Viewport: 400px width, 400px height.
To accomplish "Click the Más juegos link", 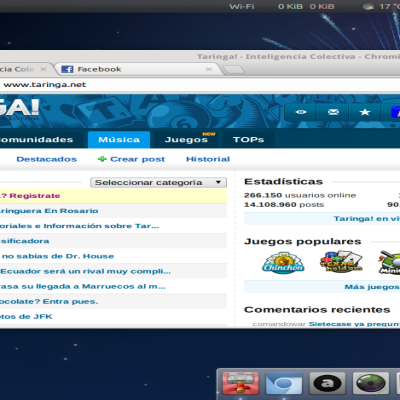I will pos(372,287).
